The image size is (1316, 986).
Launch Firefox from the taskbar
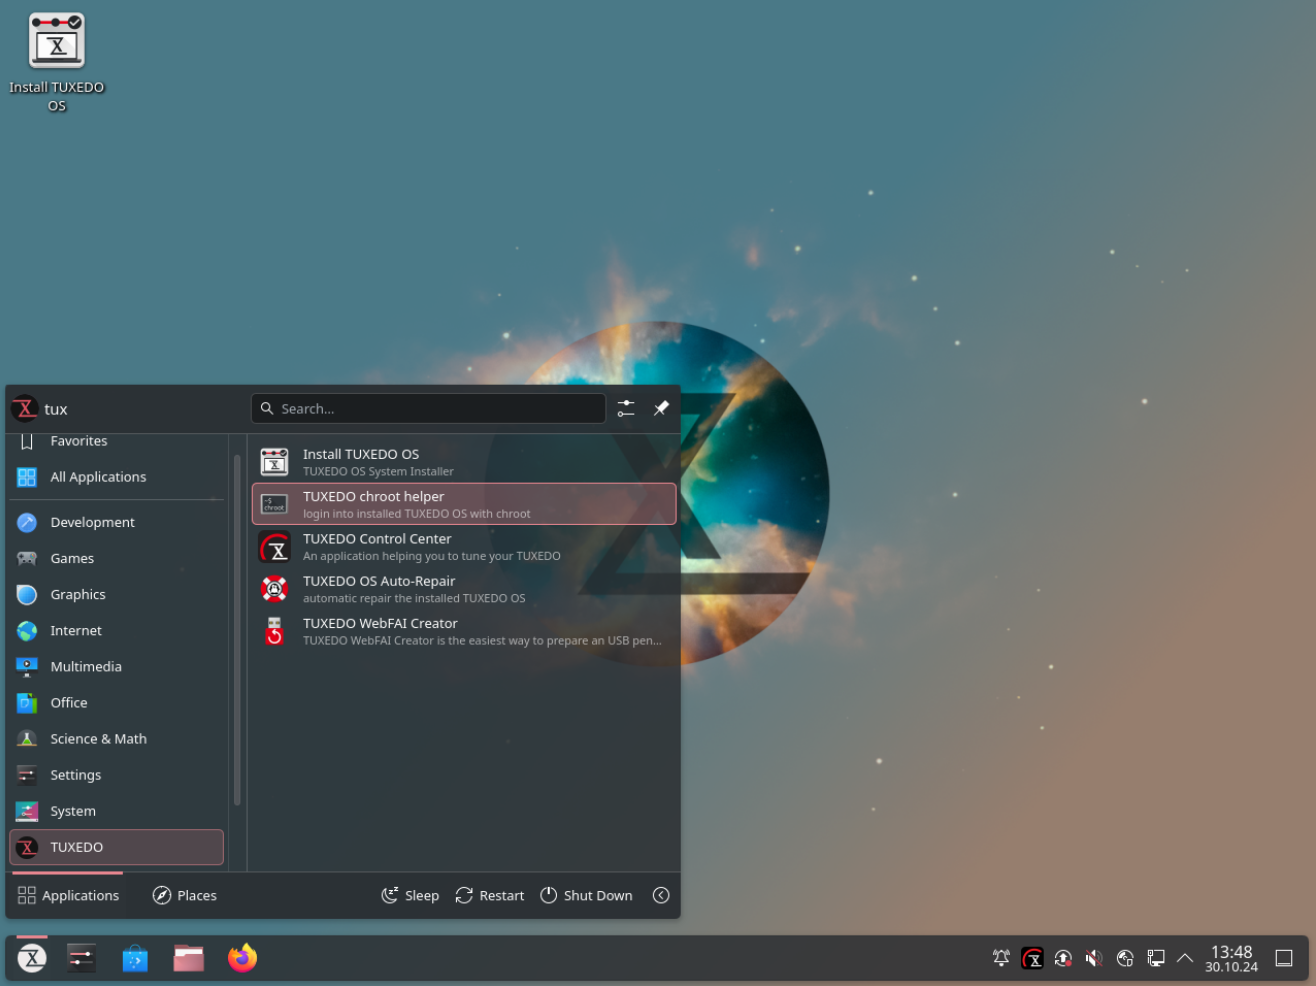pyautogui.click(x=242, y=958)
